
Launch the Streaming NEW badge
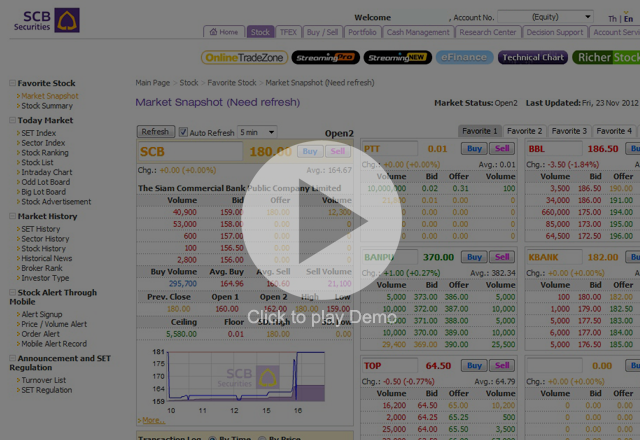coord(398,58)
